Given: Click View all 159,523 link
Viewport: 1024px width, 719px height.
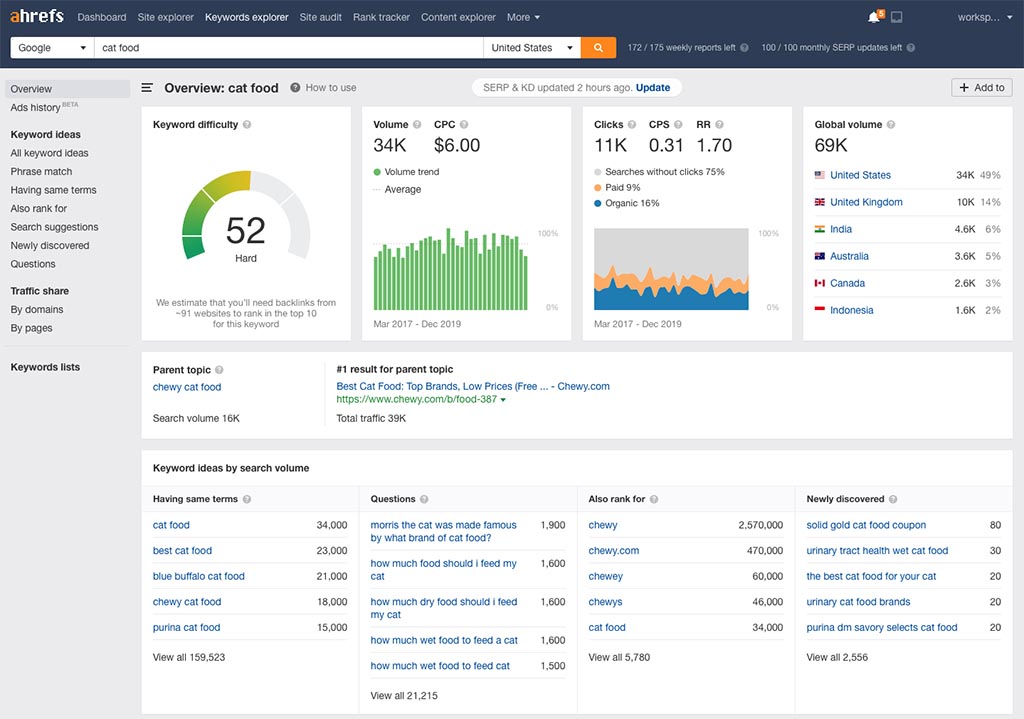Looking at the screenshot, I should [x=189, y=657].
